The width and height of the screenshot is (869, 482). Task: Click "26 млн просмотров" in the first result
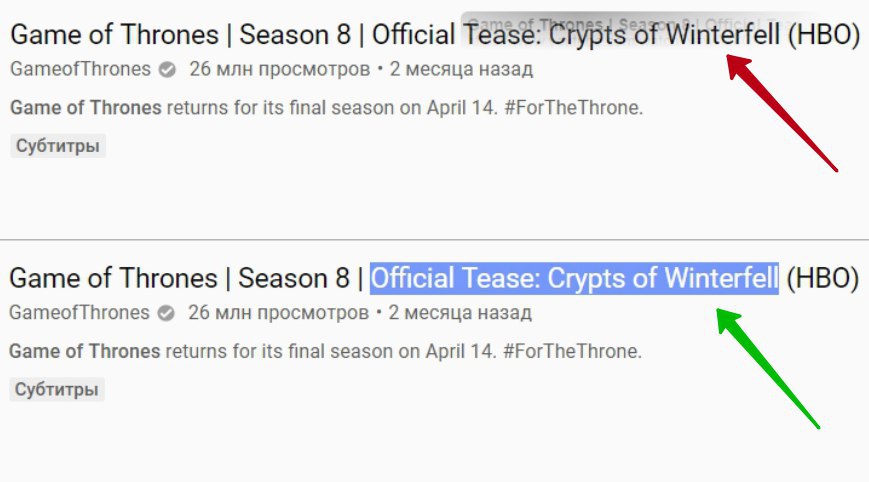click(x=279, y=70)
